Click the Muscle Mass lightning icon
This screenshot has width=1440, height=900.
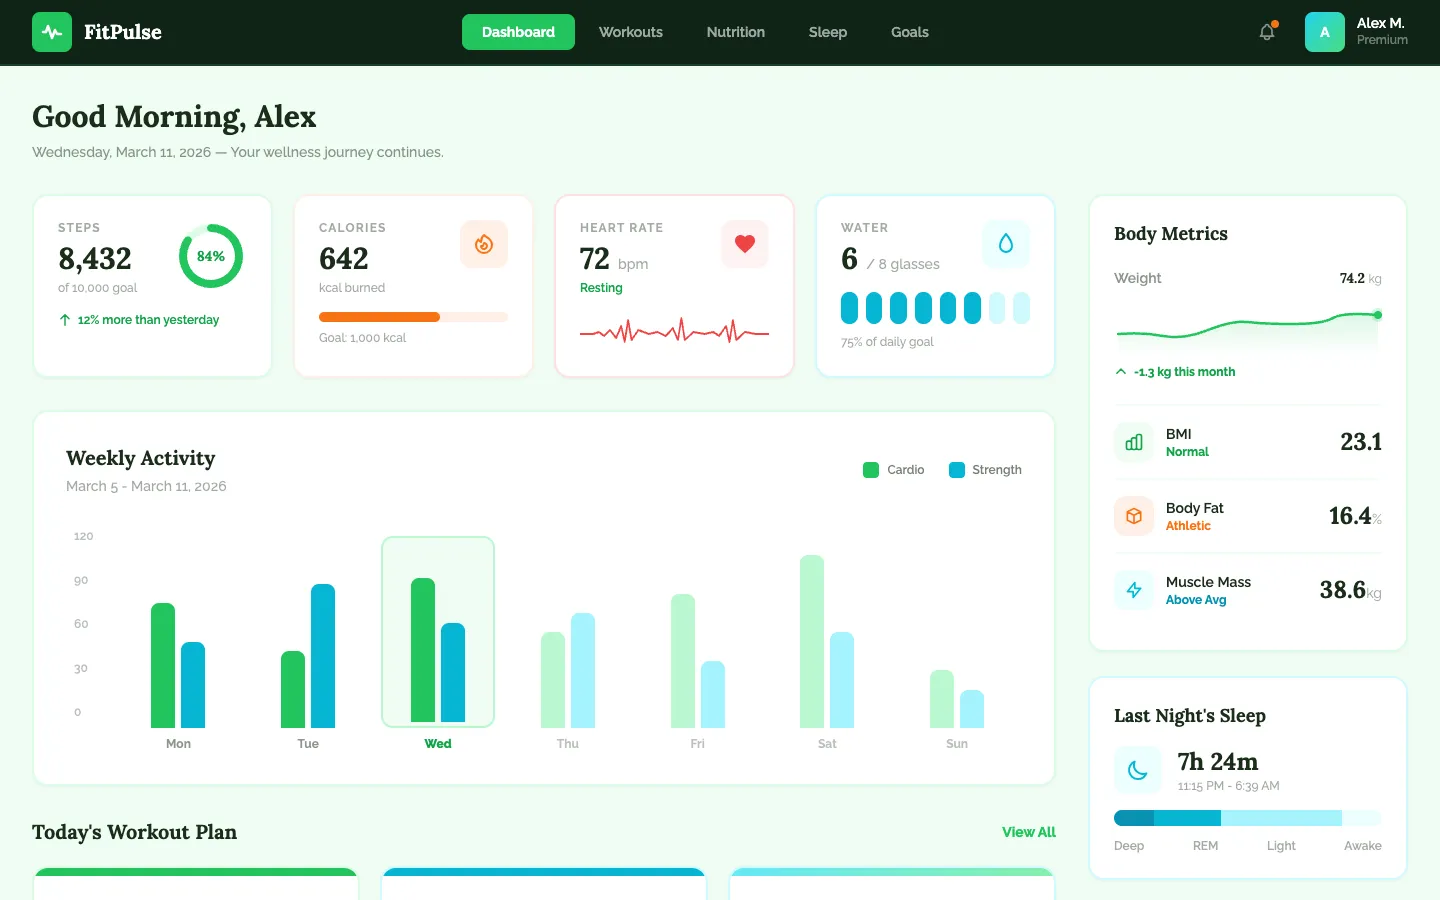[1133, 590]
